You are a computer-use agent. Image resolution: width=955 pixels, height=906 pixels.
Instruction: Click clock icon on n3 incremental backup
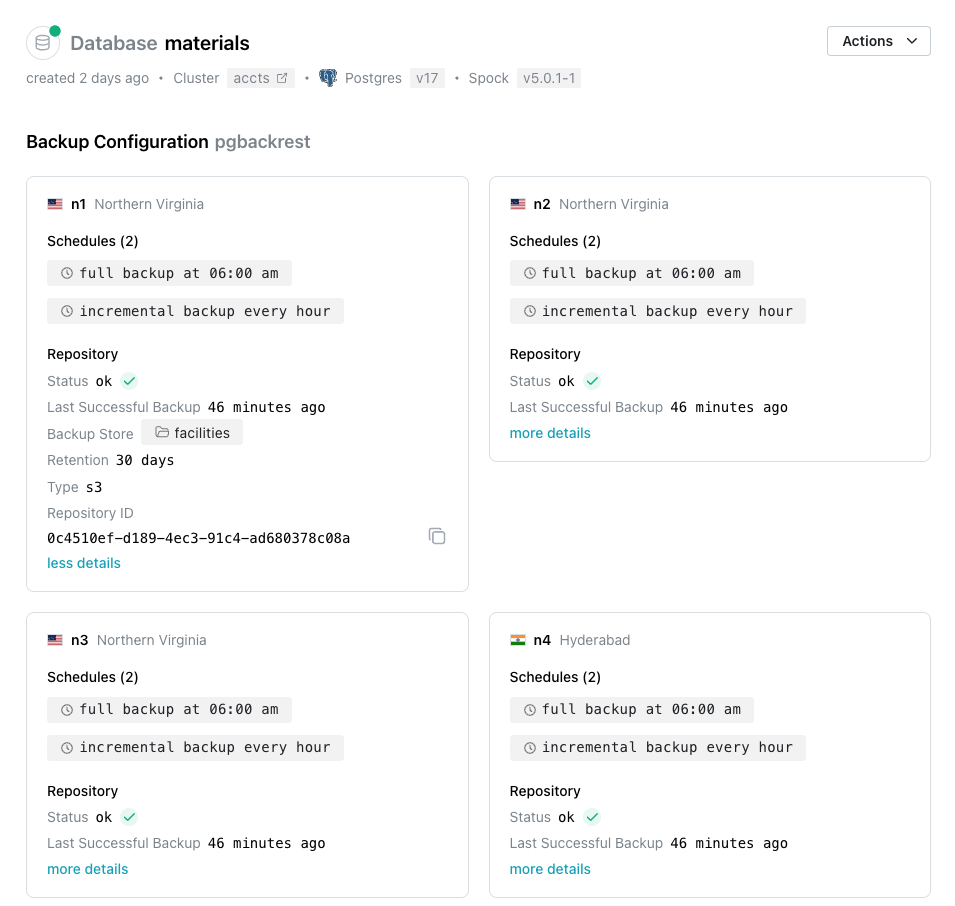pyautogui.click(x=67, y=747)
